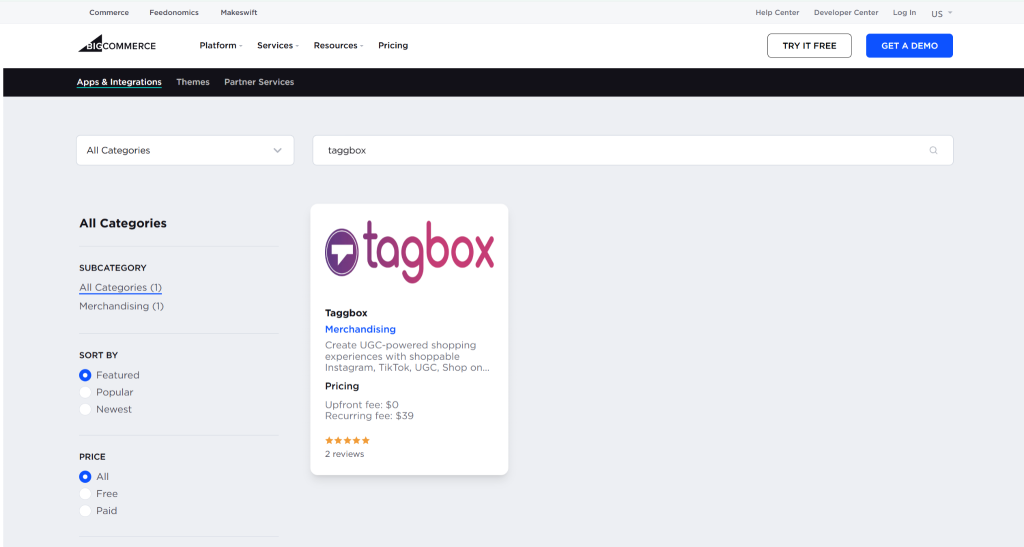Expand the Platform menu
This screenshot has height=547, width=1024.
221,45
